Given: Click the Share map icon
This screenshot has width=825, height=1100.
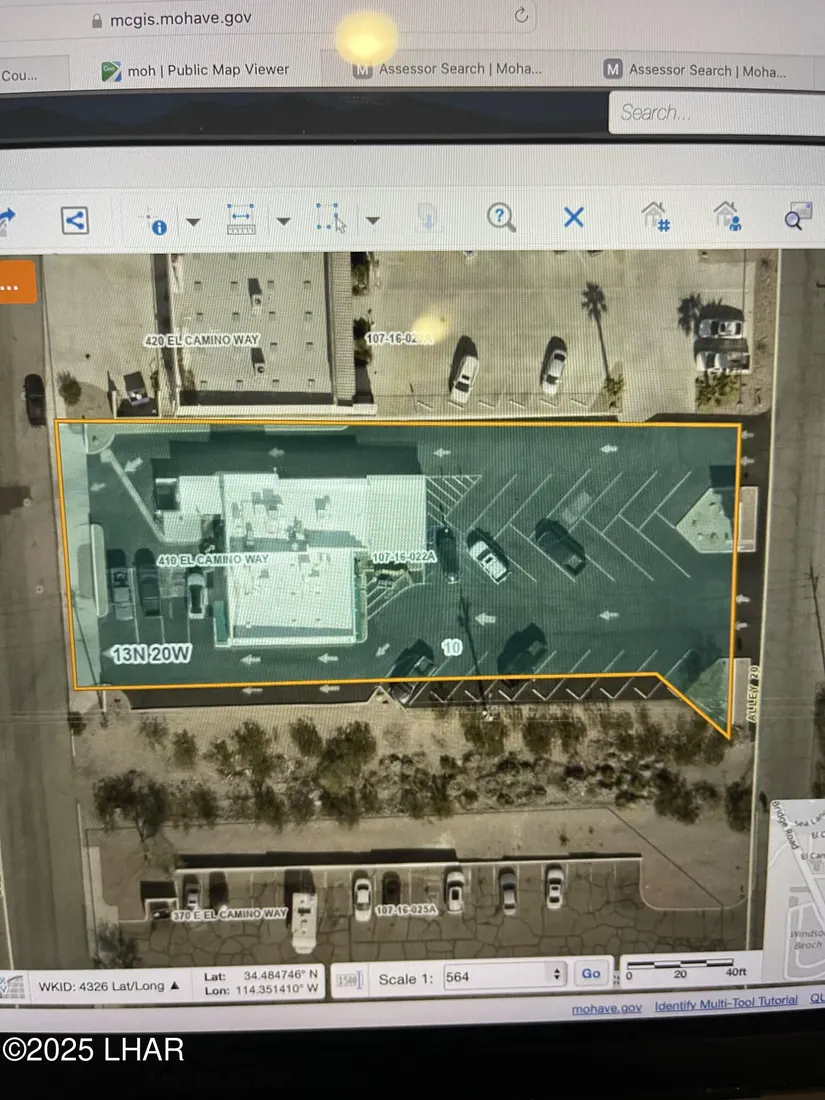Looking at the screenshot, I should 75,220.
